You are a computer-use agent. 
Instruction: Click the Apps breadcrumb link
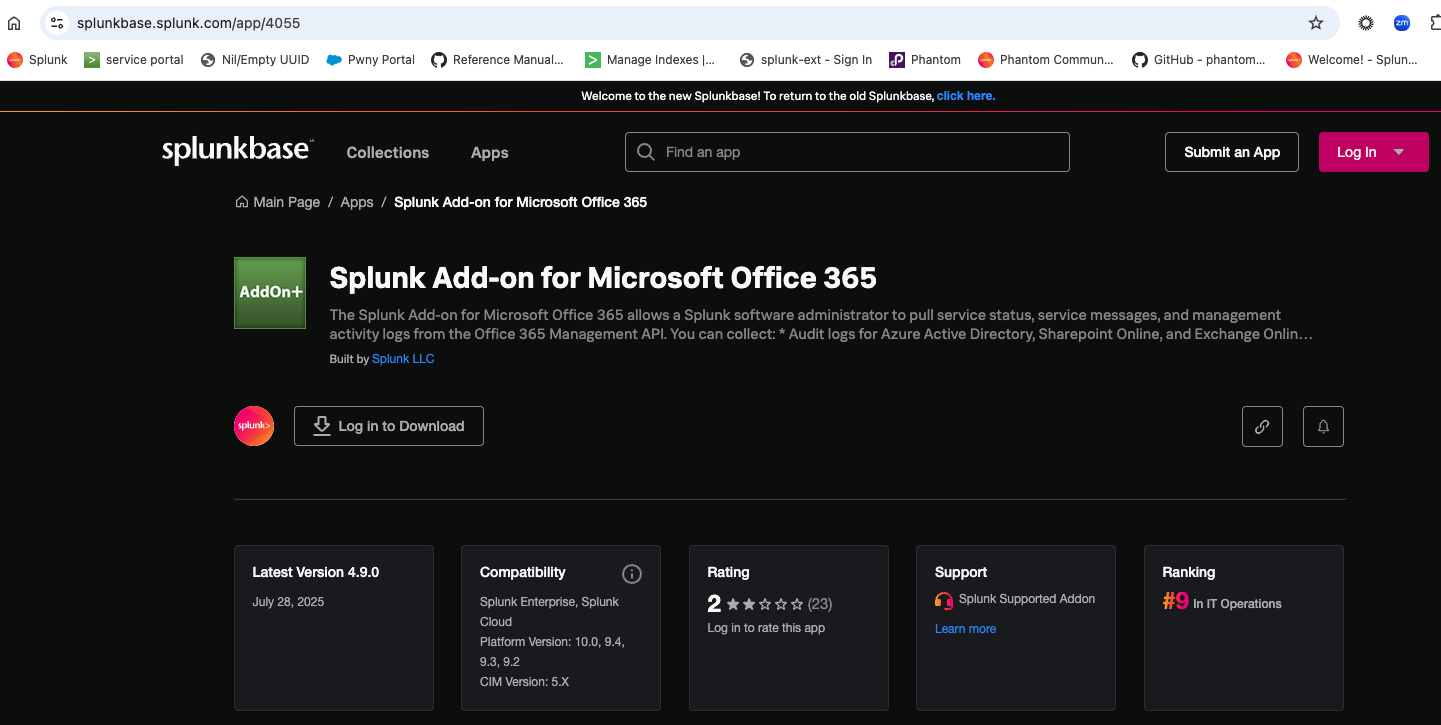pos(357,202)
